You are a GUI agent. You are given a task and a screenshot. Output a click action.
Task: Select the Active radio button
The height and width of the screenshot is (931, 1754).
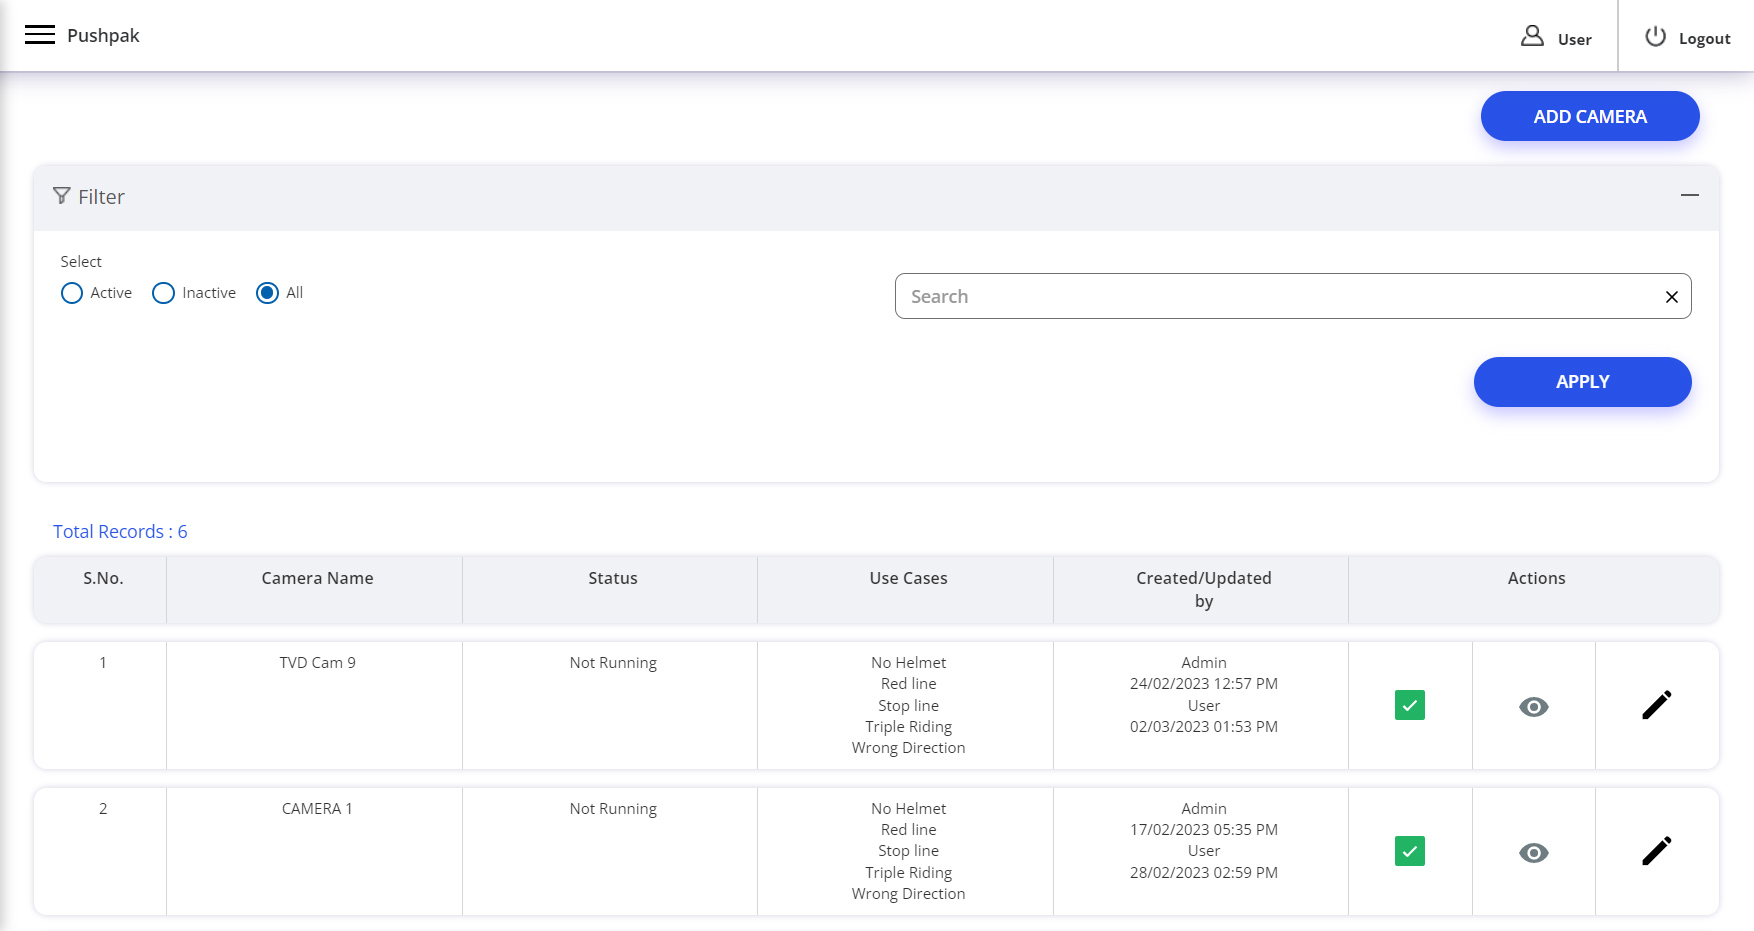pos(72,293)
